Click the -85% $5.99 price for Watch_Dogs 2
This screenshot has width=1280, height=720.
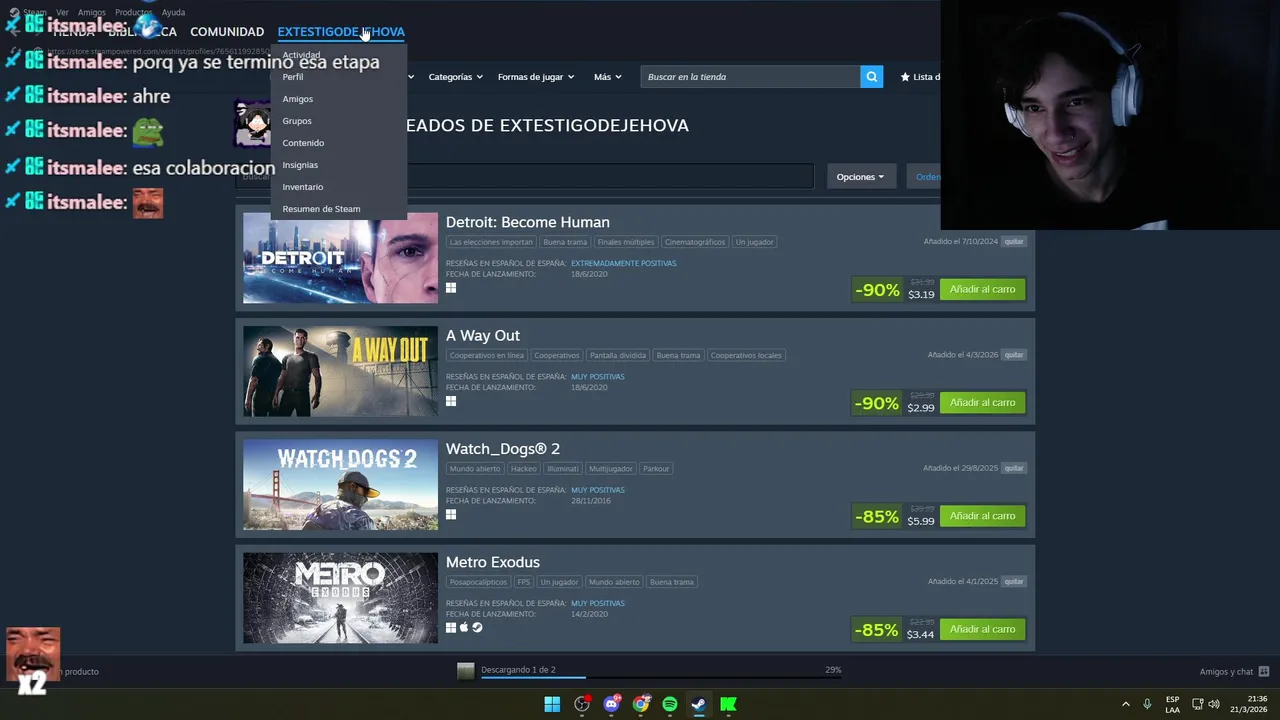coord(894,516)
